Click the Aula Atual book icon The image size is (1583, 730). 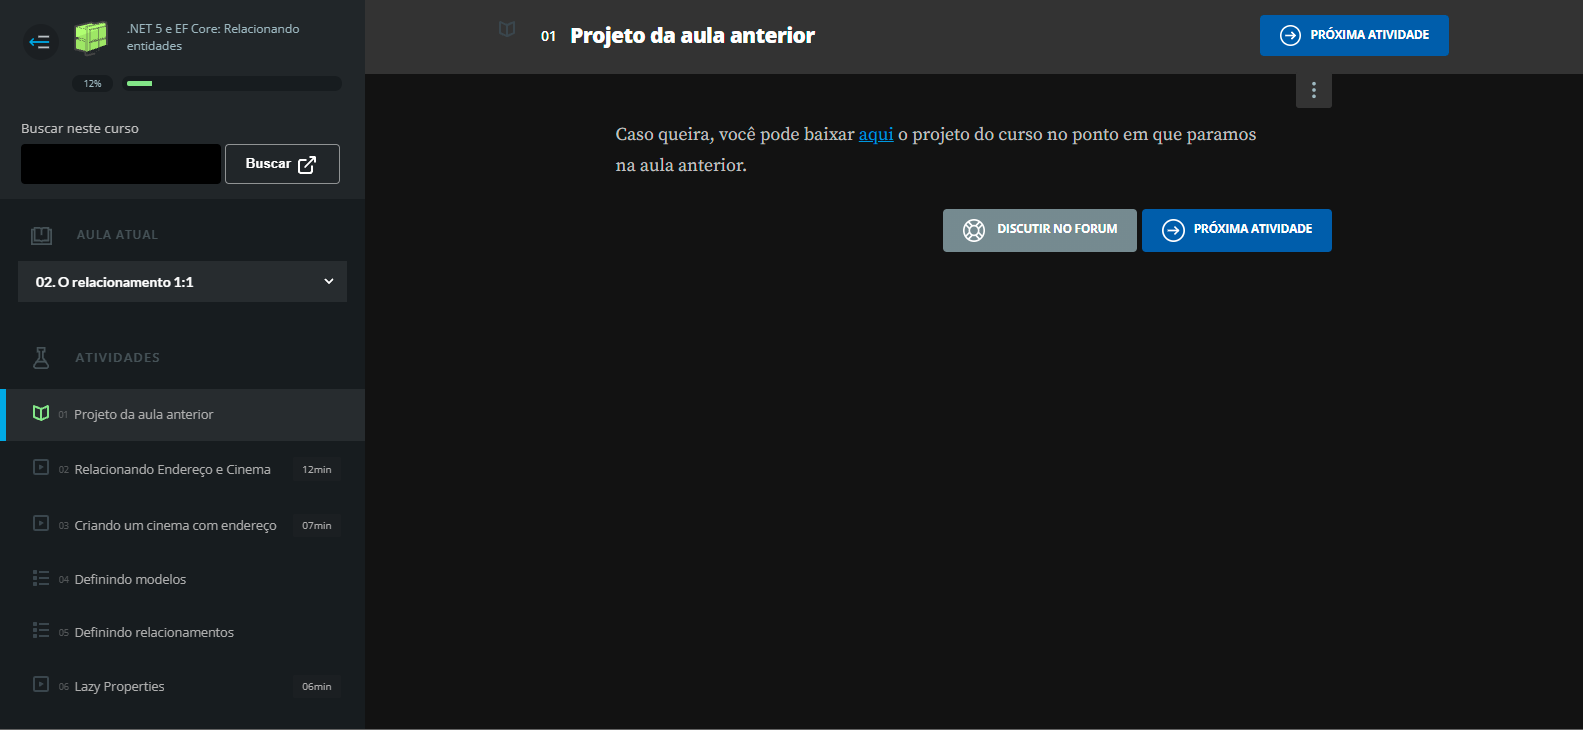tap(41, 235)
